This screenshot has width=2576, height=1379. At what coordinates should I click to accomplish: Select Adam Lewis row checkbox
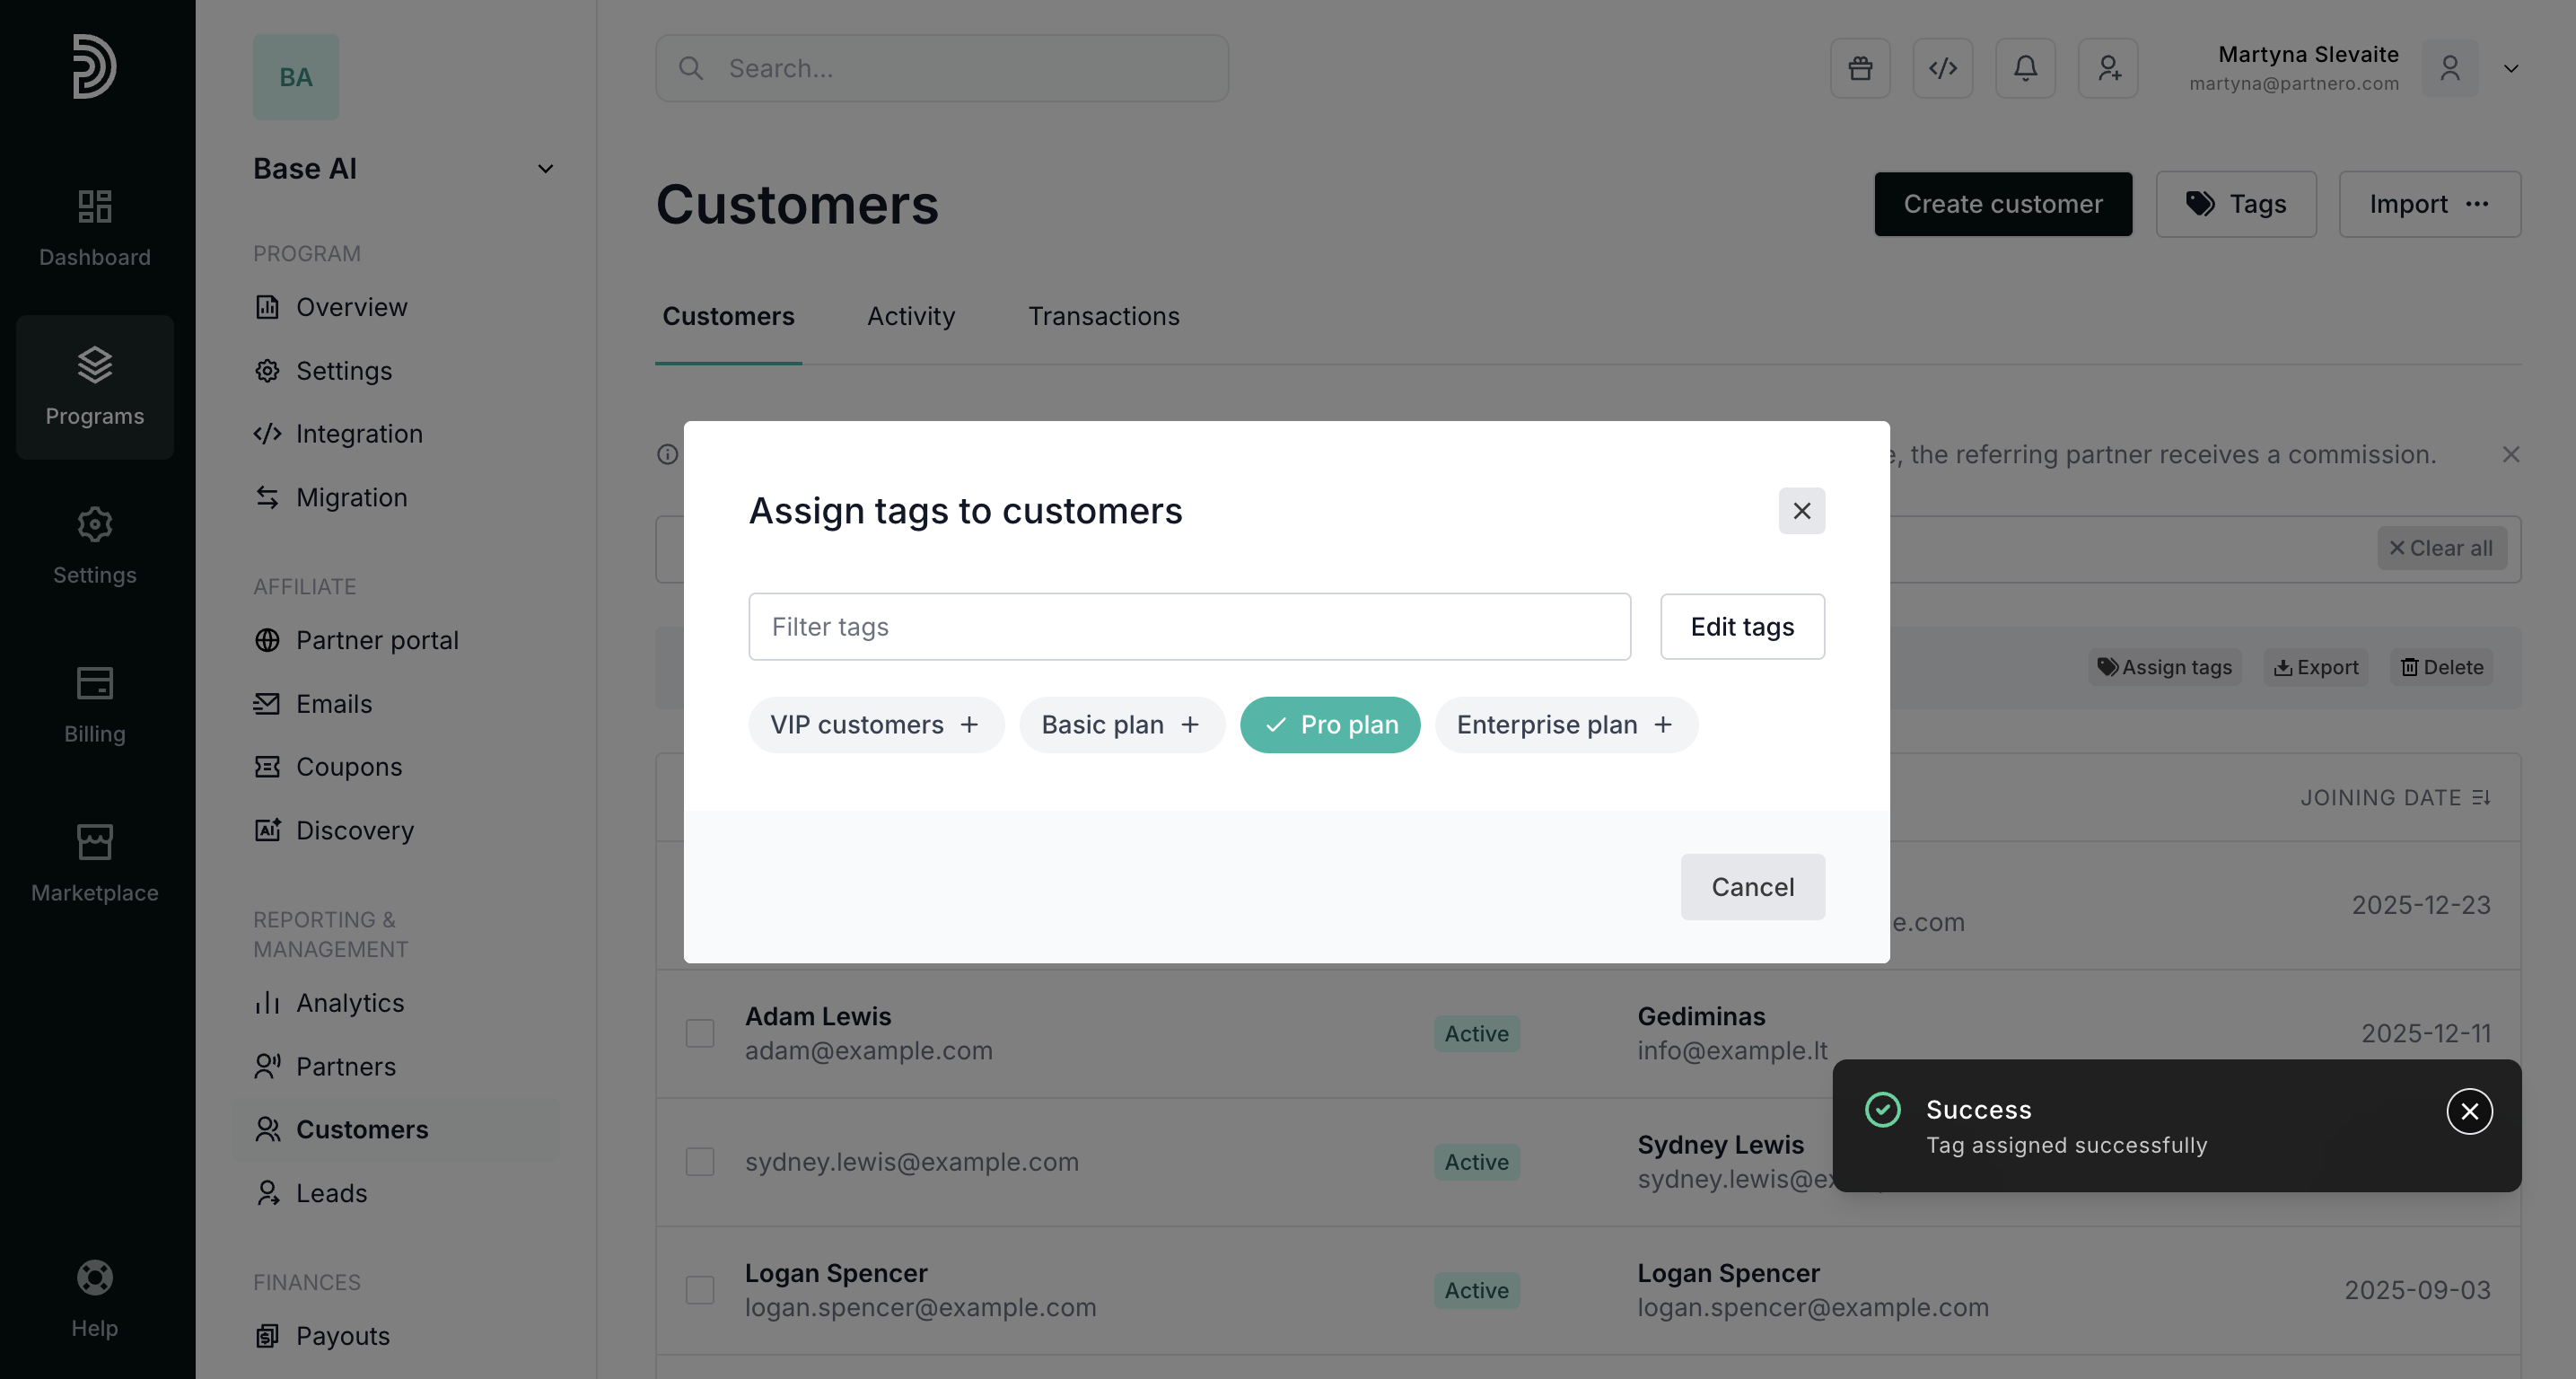click(700, 1033)
